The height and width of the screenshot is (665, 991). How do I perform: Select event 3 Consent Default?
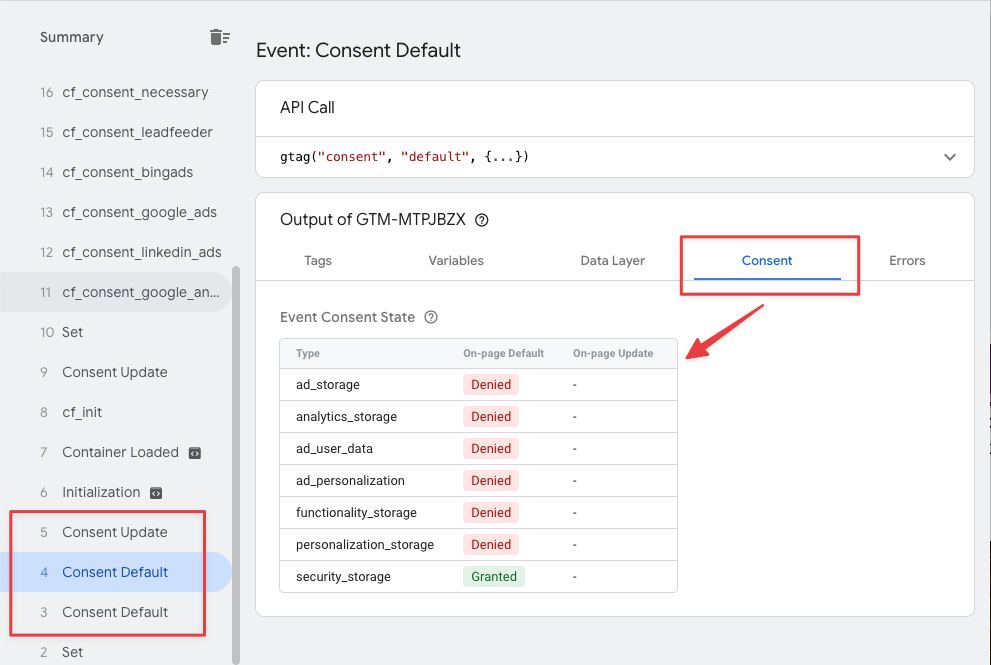tap(116, 612)
